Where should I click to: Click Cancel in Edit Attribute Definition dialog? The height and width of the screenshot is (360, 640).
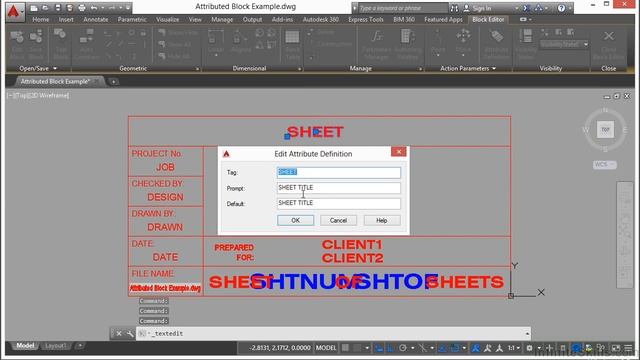tap(338, 220)
